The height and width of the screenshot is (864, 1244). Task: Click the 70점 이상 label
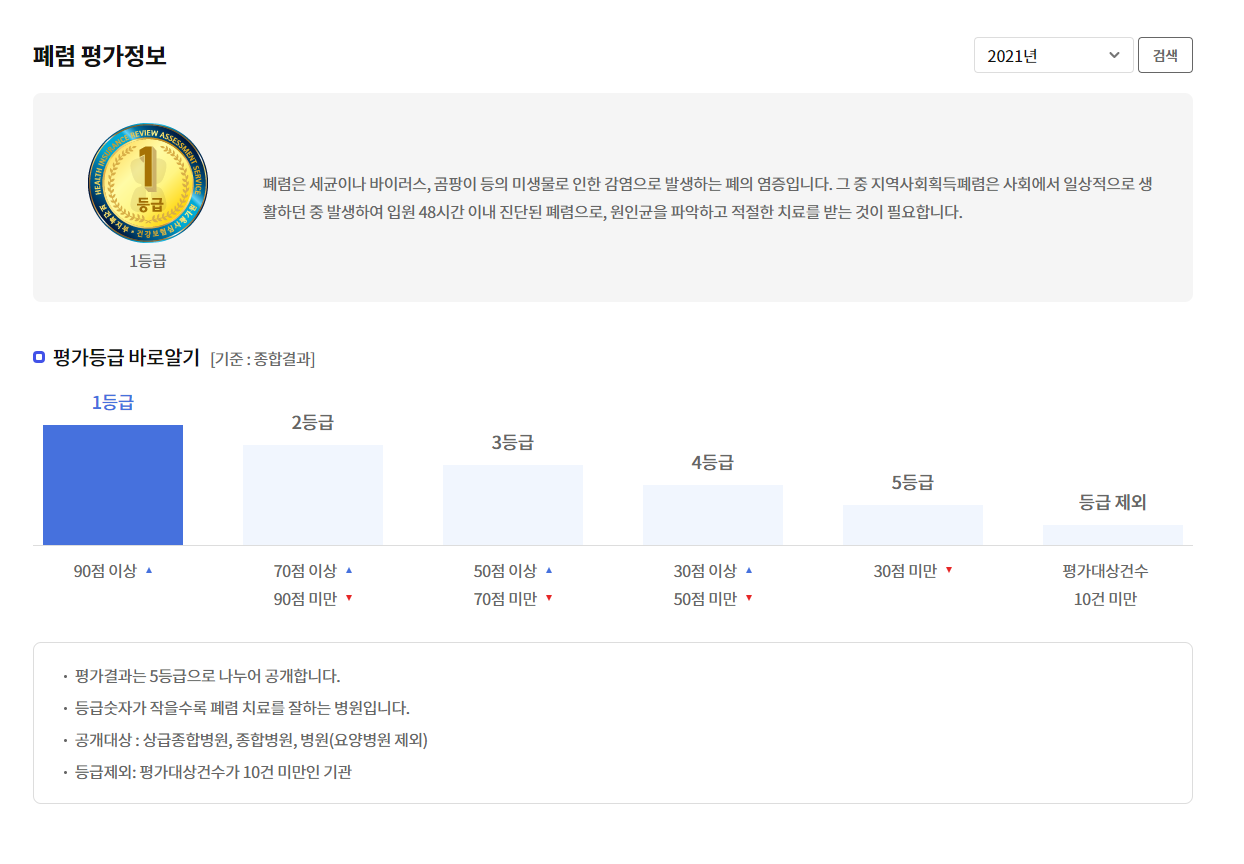click(x=305, y=571)
